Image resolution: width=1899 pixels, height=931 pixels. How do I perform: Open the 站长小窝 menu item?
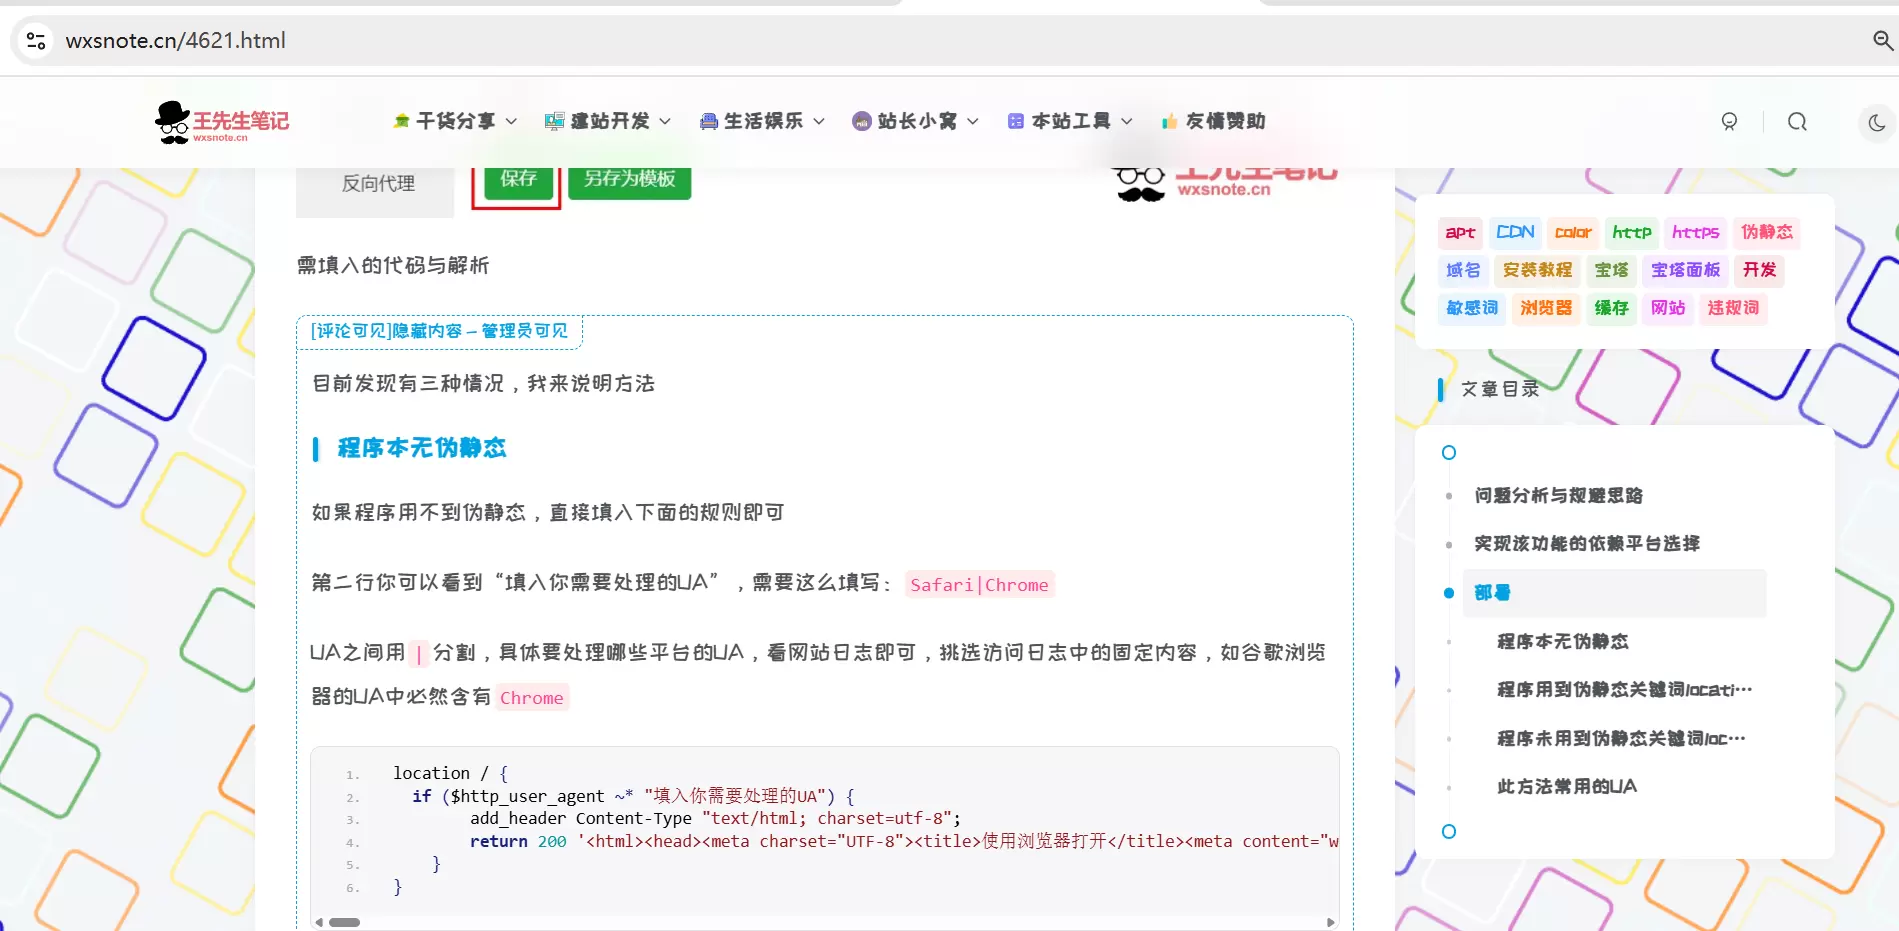[915, 121]
